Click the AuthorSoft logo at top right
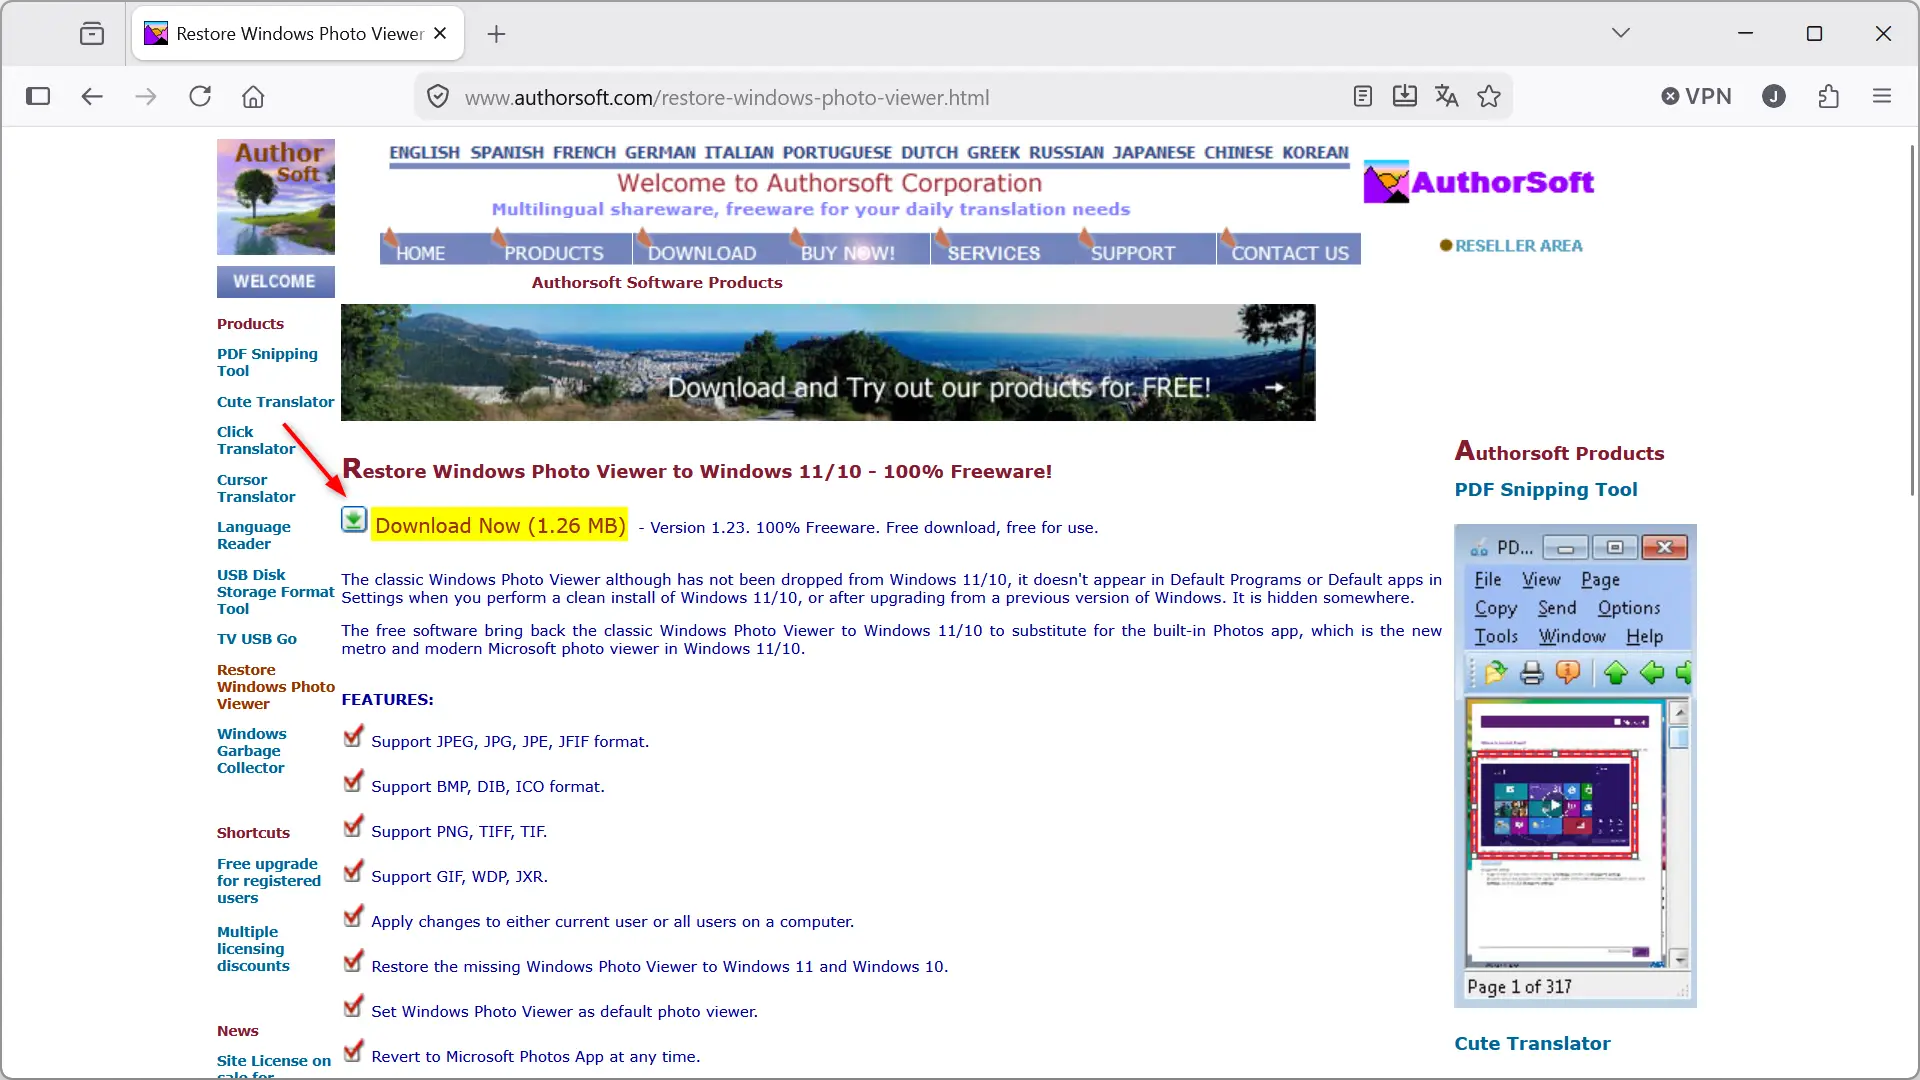Image resolution: width=1920 pixels, height=1080 pixels. (x=1479, y=182)
